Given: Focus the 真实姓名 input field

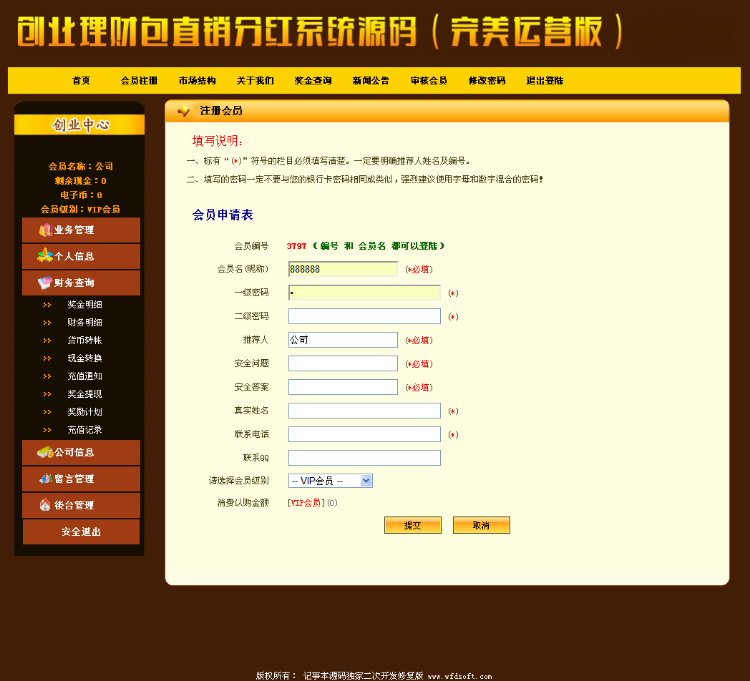Looking at the screenshot, I should [x=364, y=411].
